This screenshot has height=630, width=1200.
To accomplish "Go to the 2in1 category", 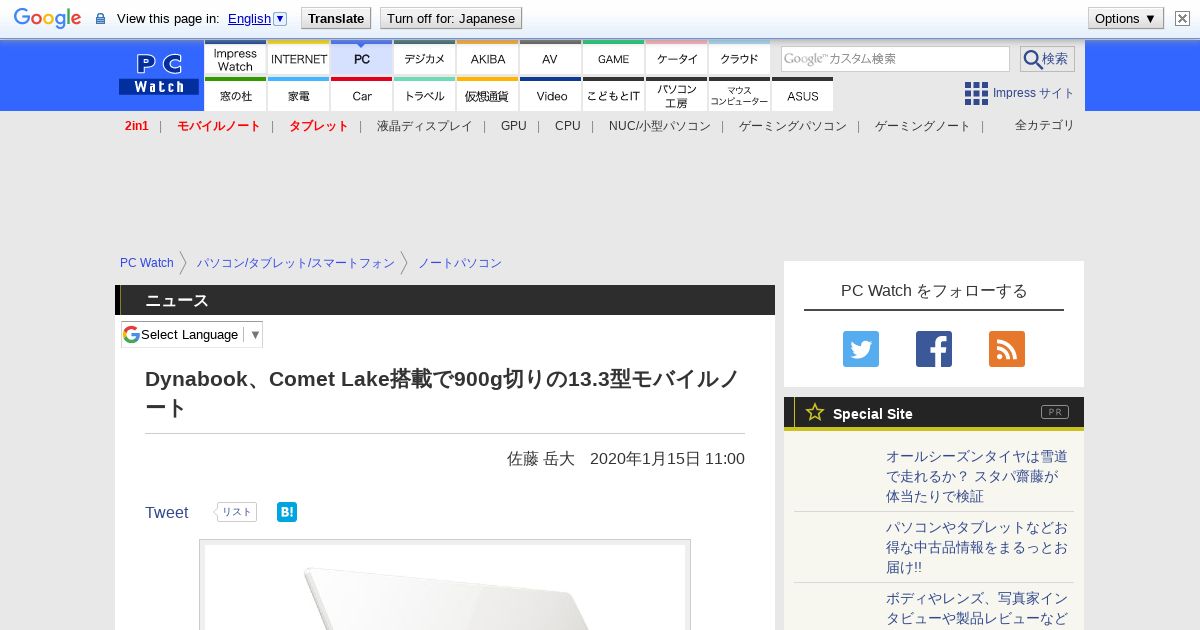I will pos(137,126).
